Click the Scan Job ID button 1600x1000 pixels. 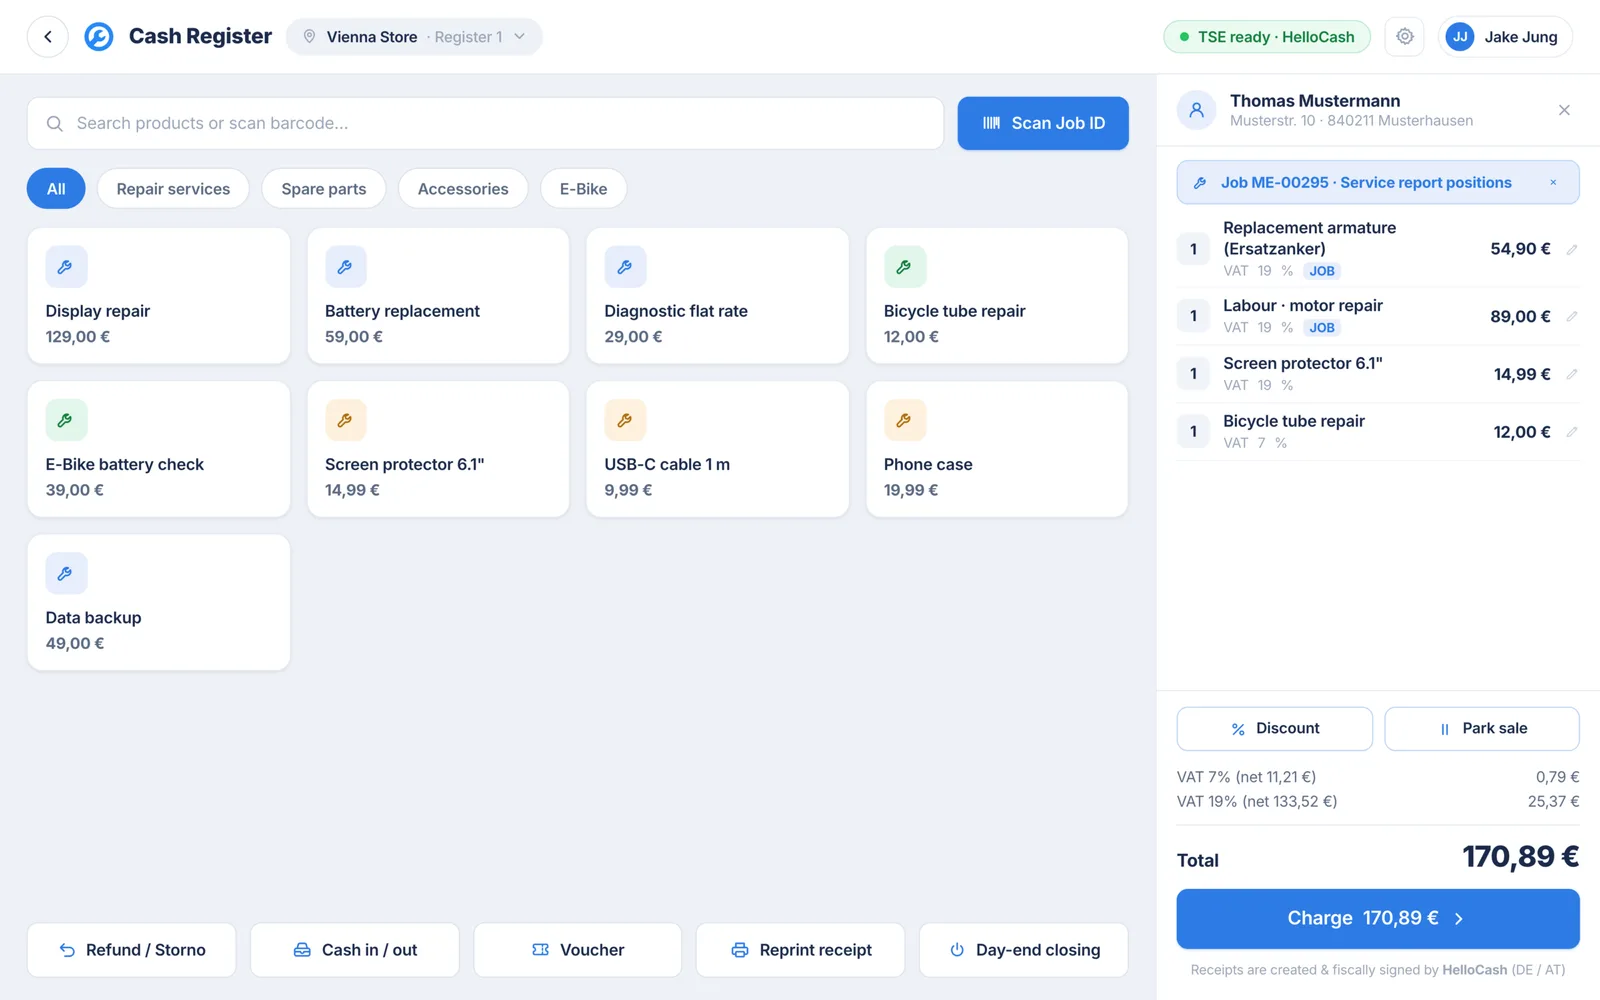(x=1043, y=123)
